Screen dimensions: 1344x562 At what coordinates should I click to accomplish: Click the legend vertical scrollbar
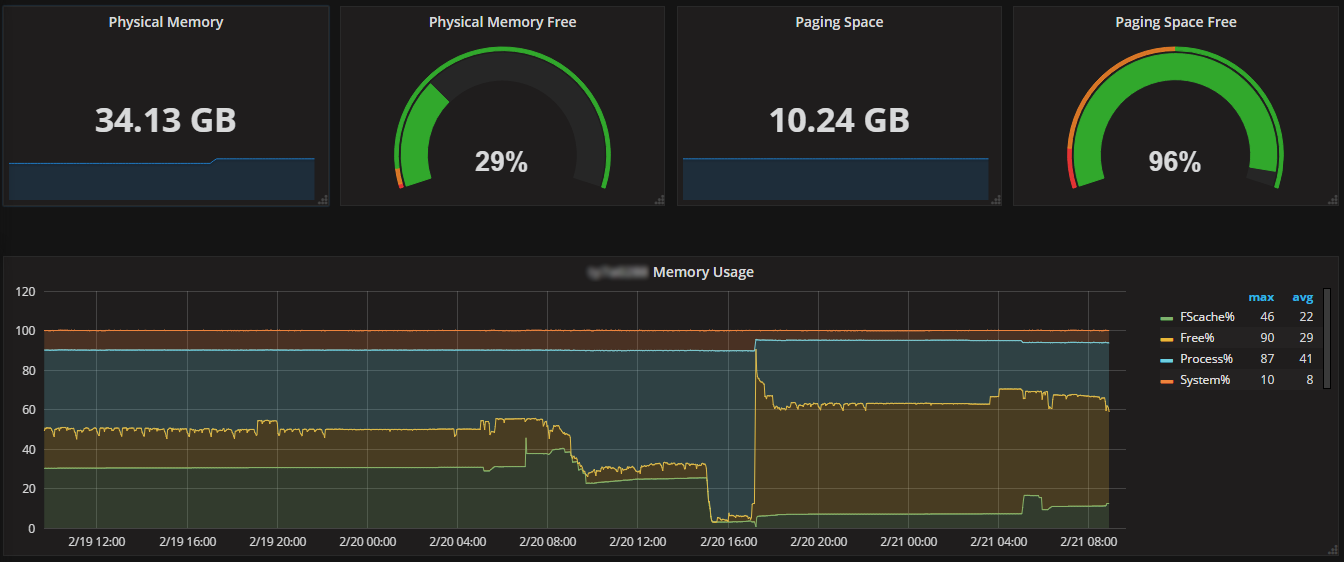pyautogui.click(x=1327, y=338)
